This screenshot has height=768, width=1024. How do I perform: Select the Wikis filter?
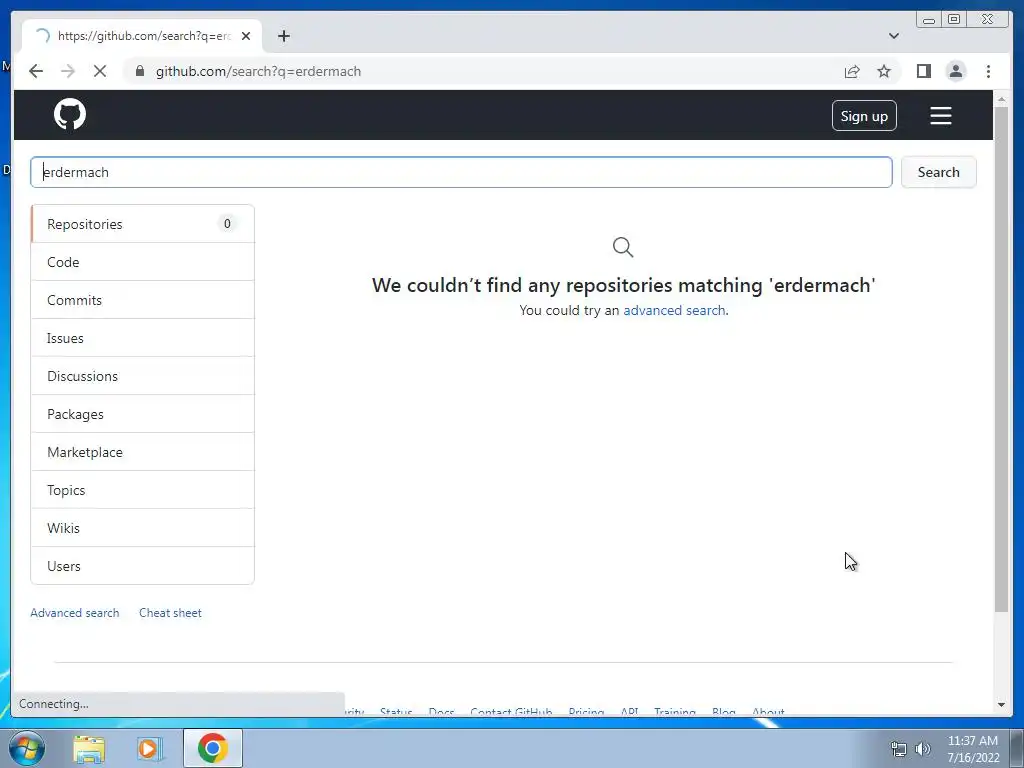coord(142,528)
